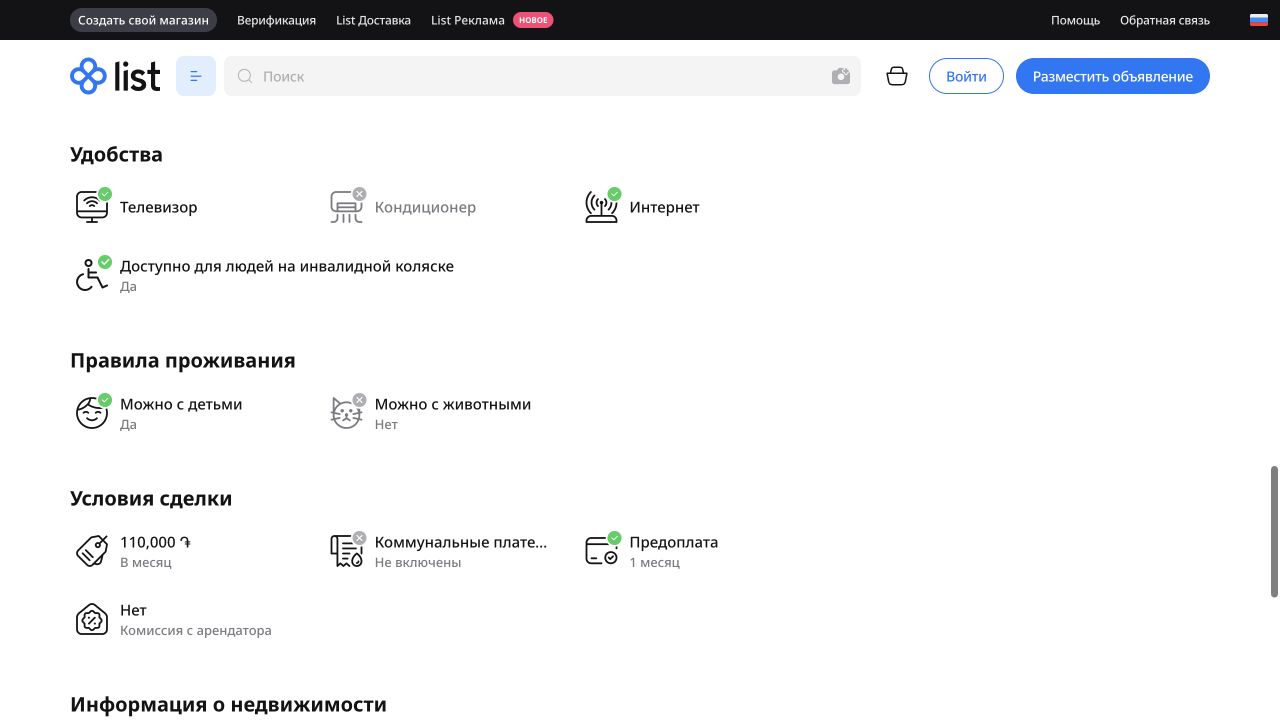Click the commission percent icon
This screenshot has height=720, width=1280.
click(92, 619)
